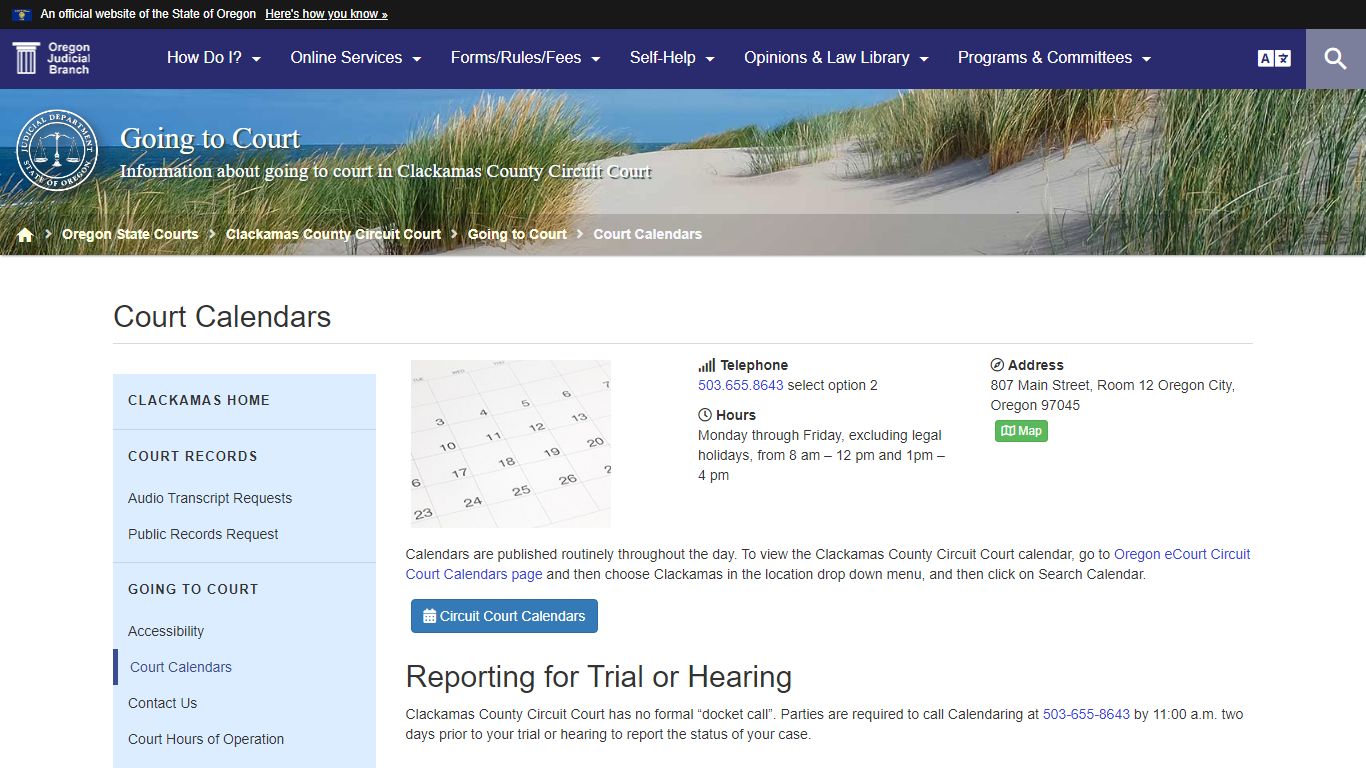
Task: Open the Going to Court breadcrumb
Action: tap(517, 234)
